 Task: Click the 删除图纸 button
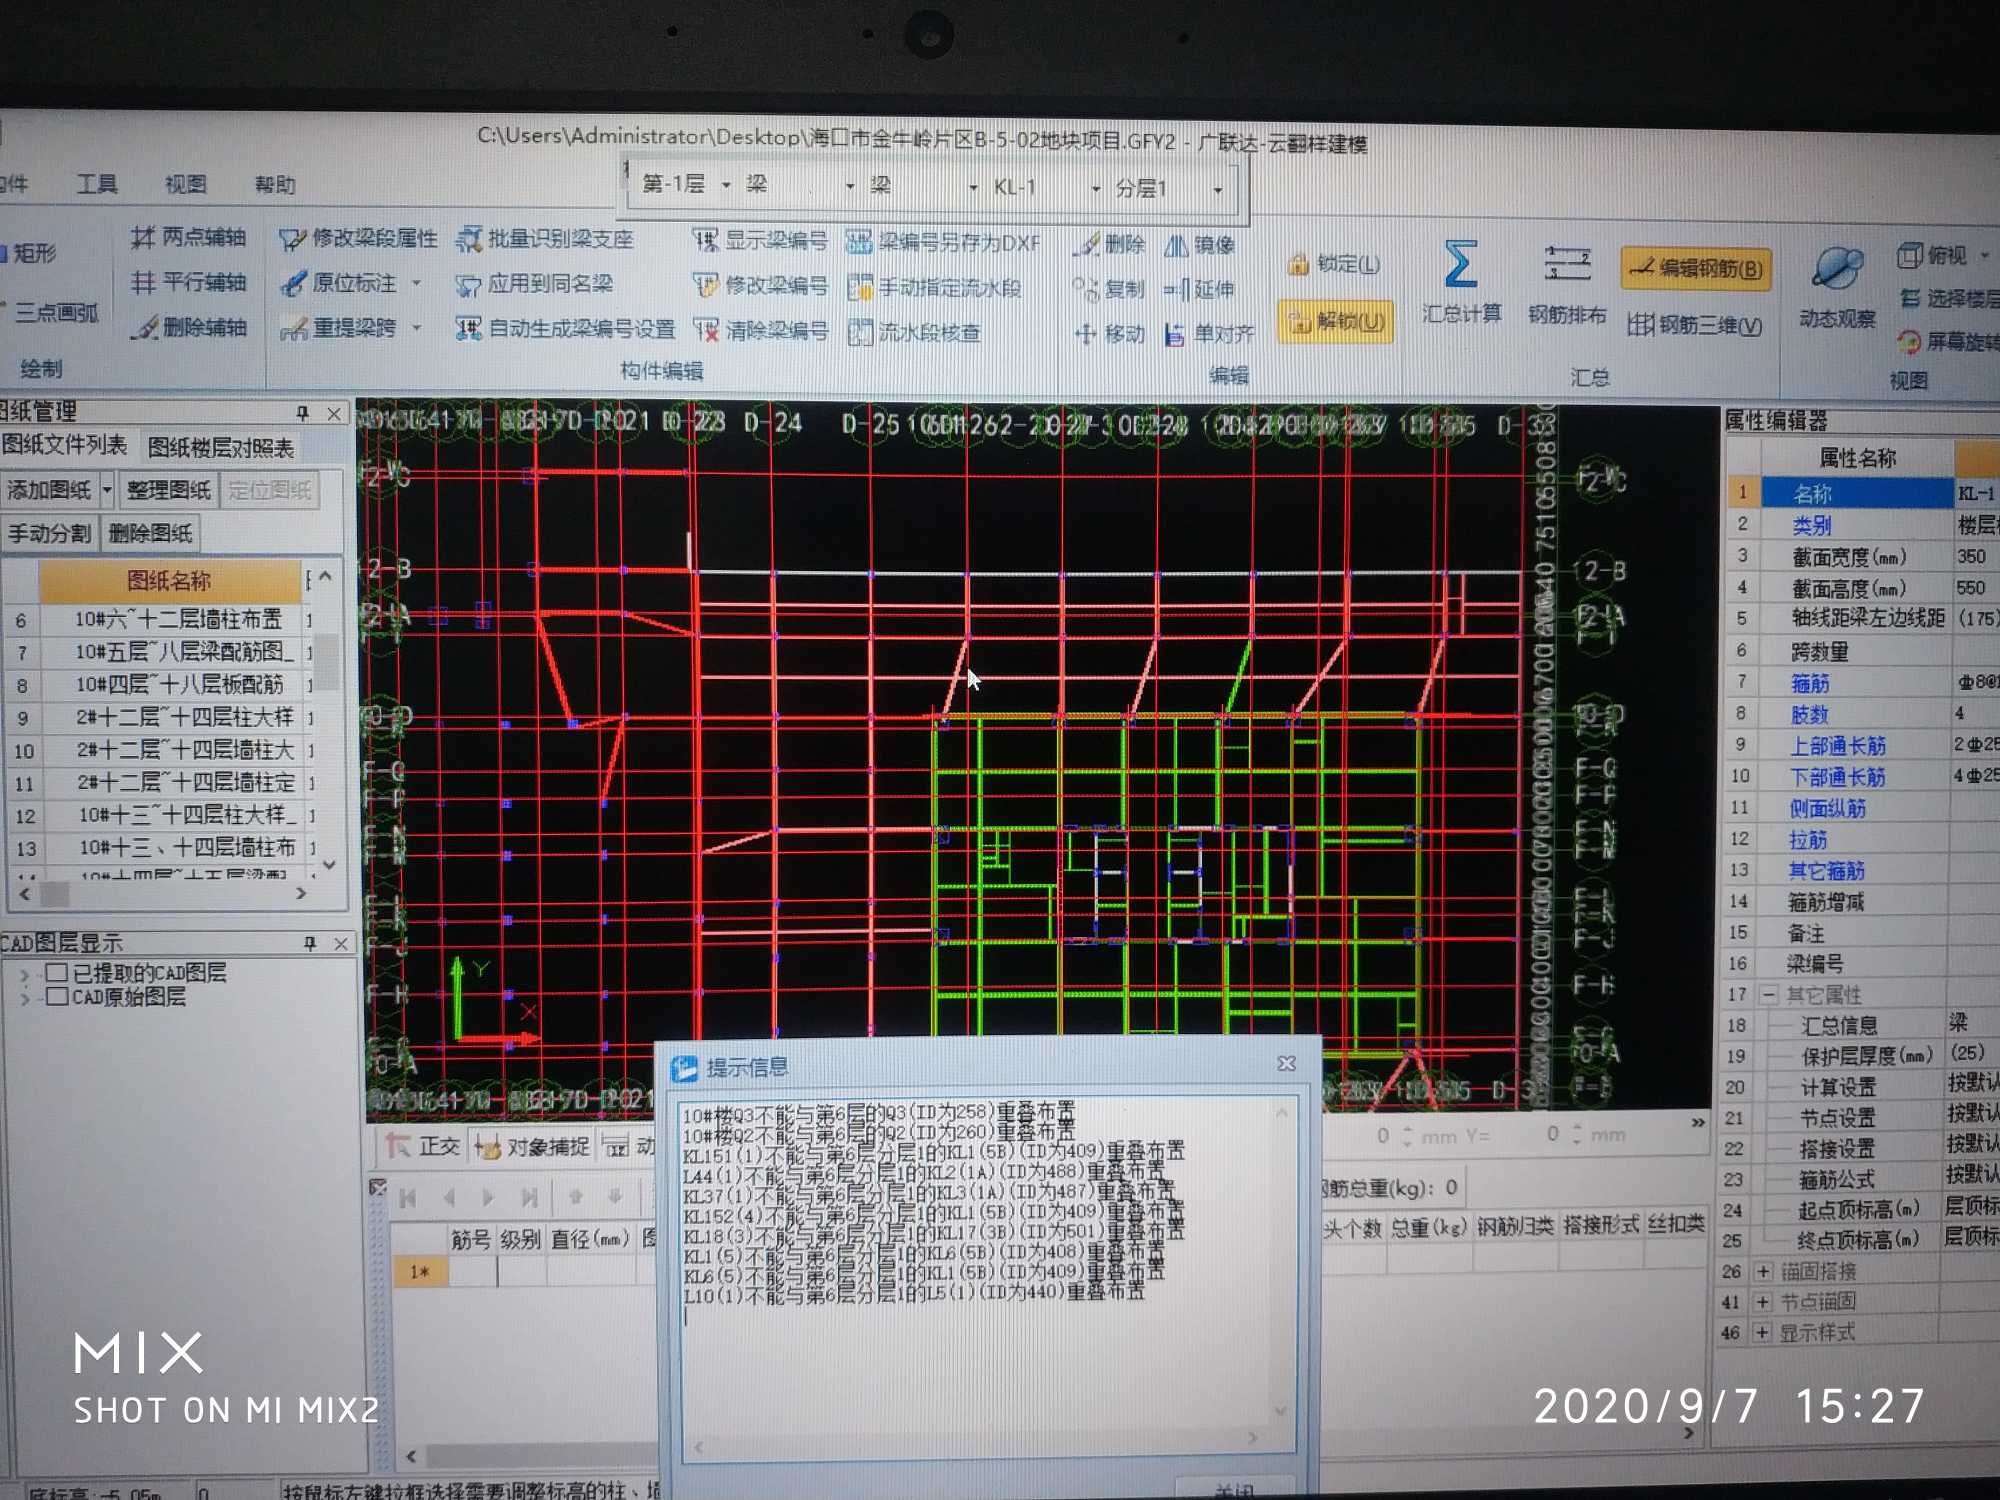150,533
